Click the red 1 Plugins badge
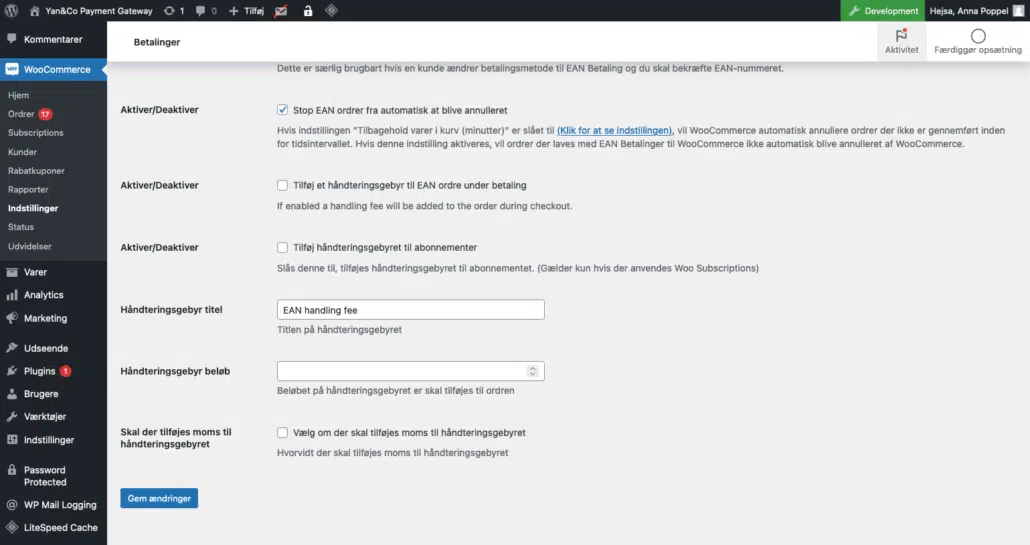This screenshot has height=545, width=1030. coord(66,371)
